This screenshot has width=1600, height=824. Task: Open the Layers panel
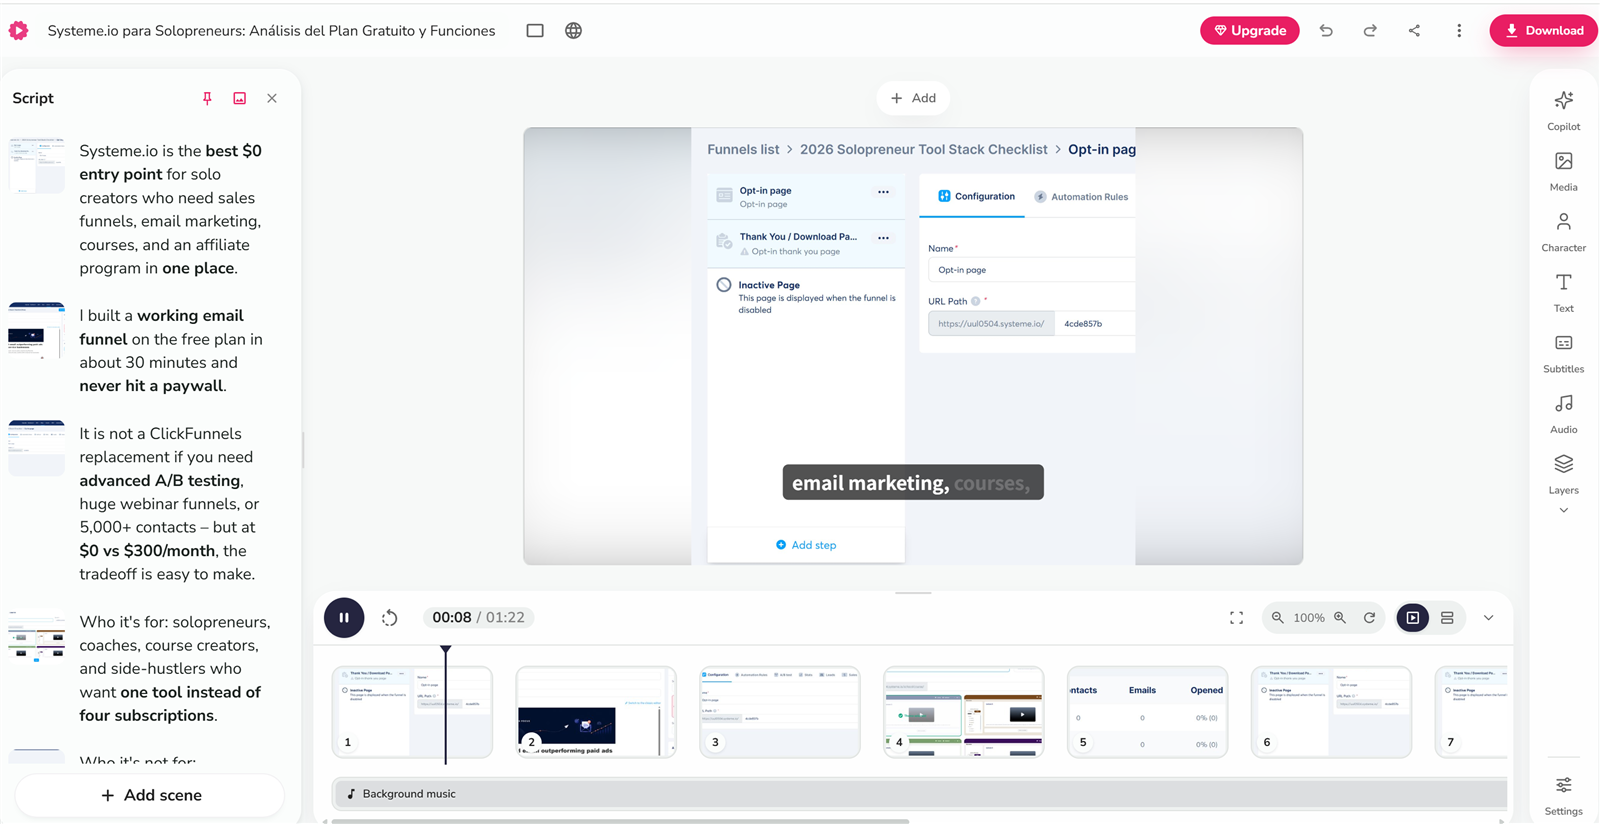[1563, 475]
